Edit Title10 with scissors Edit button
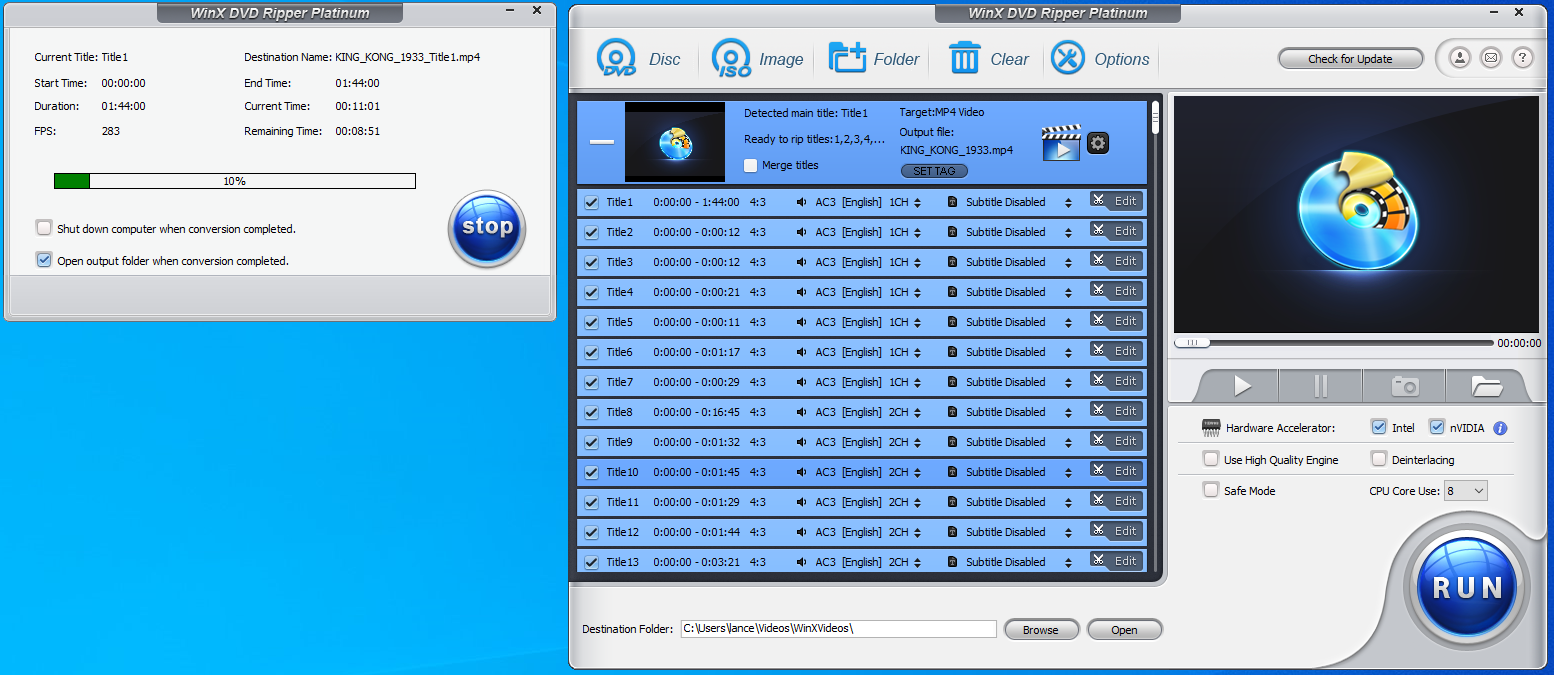 point(1116,471)
